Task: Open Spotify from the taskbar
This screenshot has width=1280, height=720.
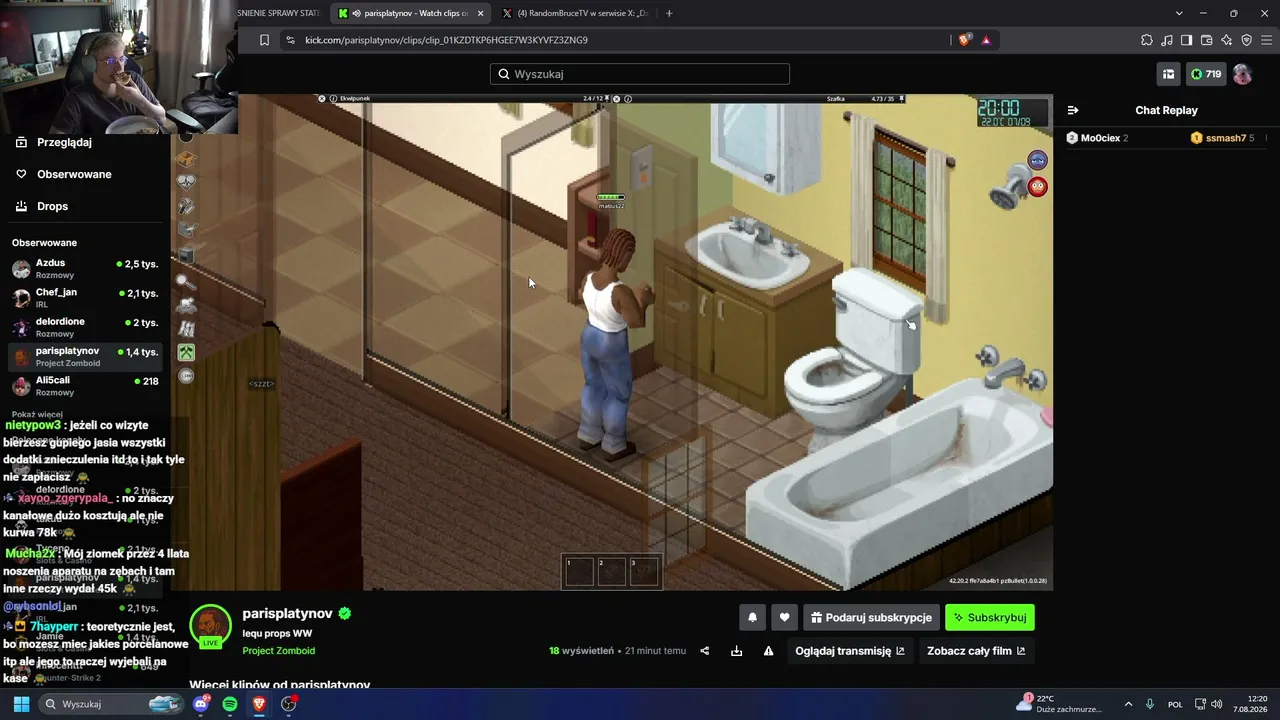Action: [x=230, y=704]
